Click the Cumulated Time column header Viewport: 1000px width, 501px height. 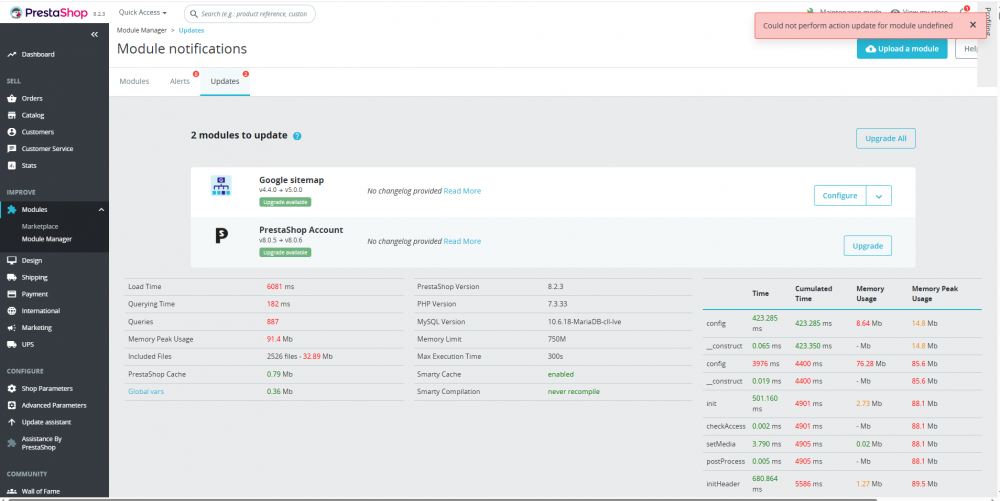pos(814,293)
